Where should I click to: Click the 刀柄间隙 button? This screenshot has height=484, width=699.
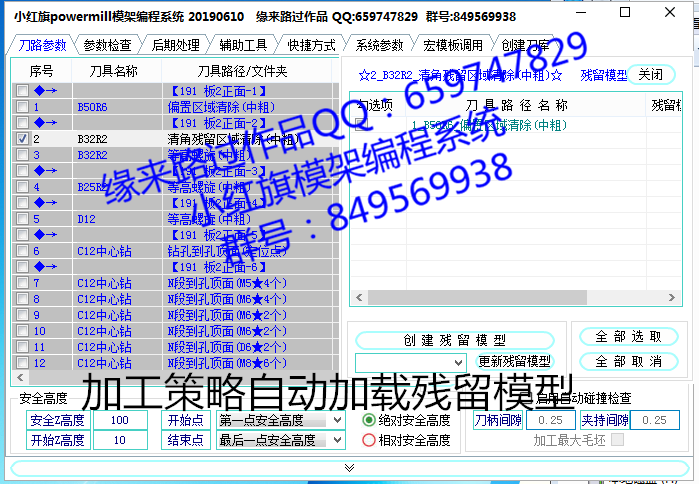pos(498,420)
